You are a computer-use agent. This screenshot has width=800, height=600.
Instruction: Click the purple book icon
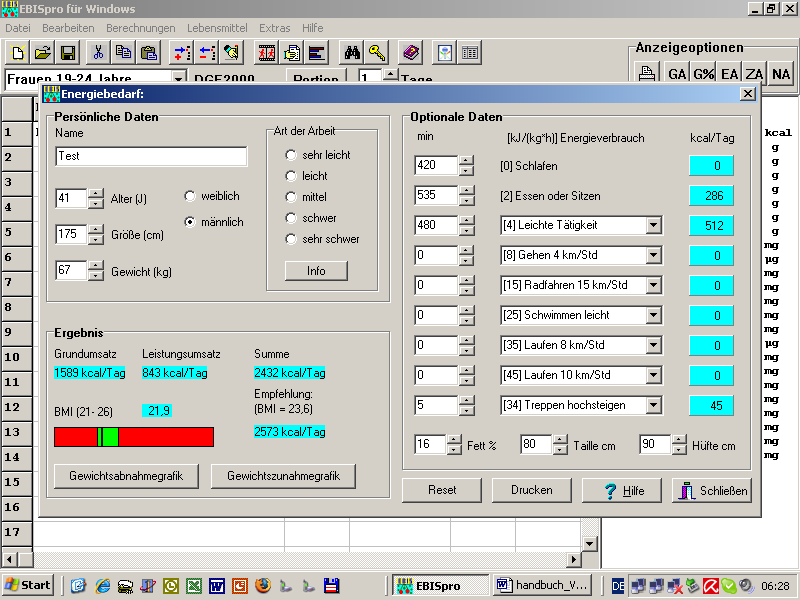pyautogui.click(x=410, y=53)
